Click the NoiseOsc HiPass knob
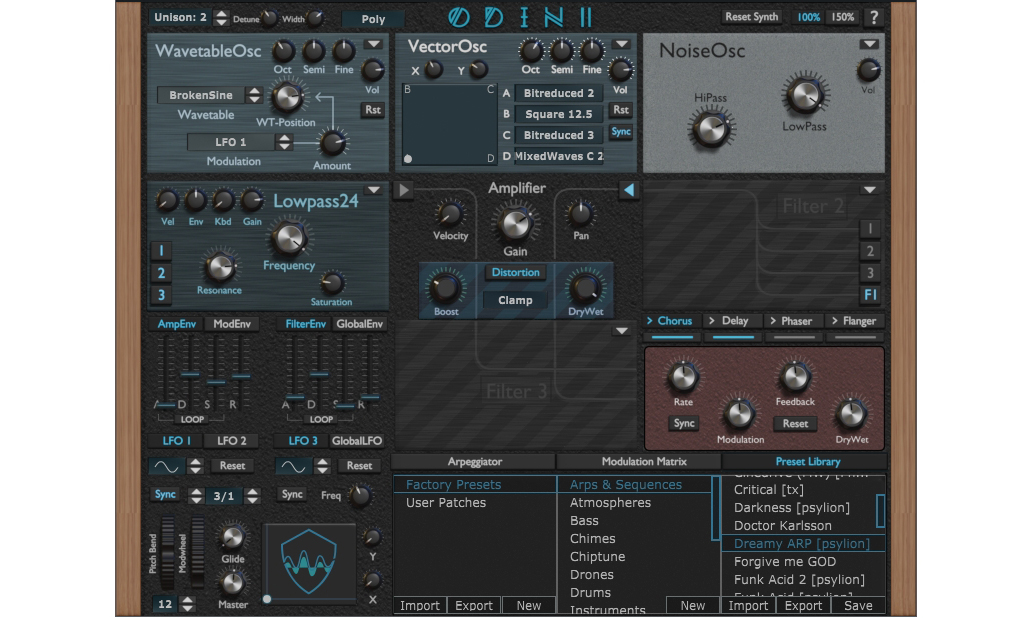This screenshot has height=618, width=1030. [710, 128]
